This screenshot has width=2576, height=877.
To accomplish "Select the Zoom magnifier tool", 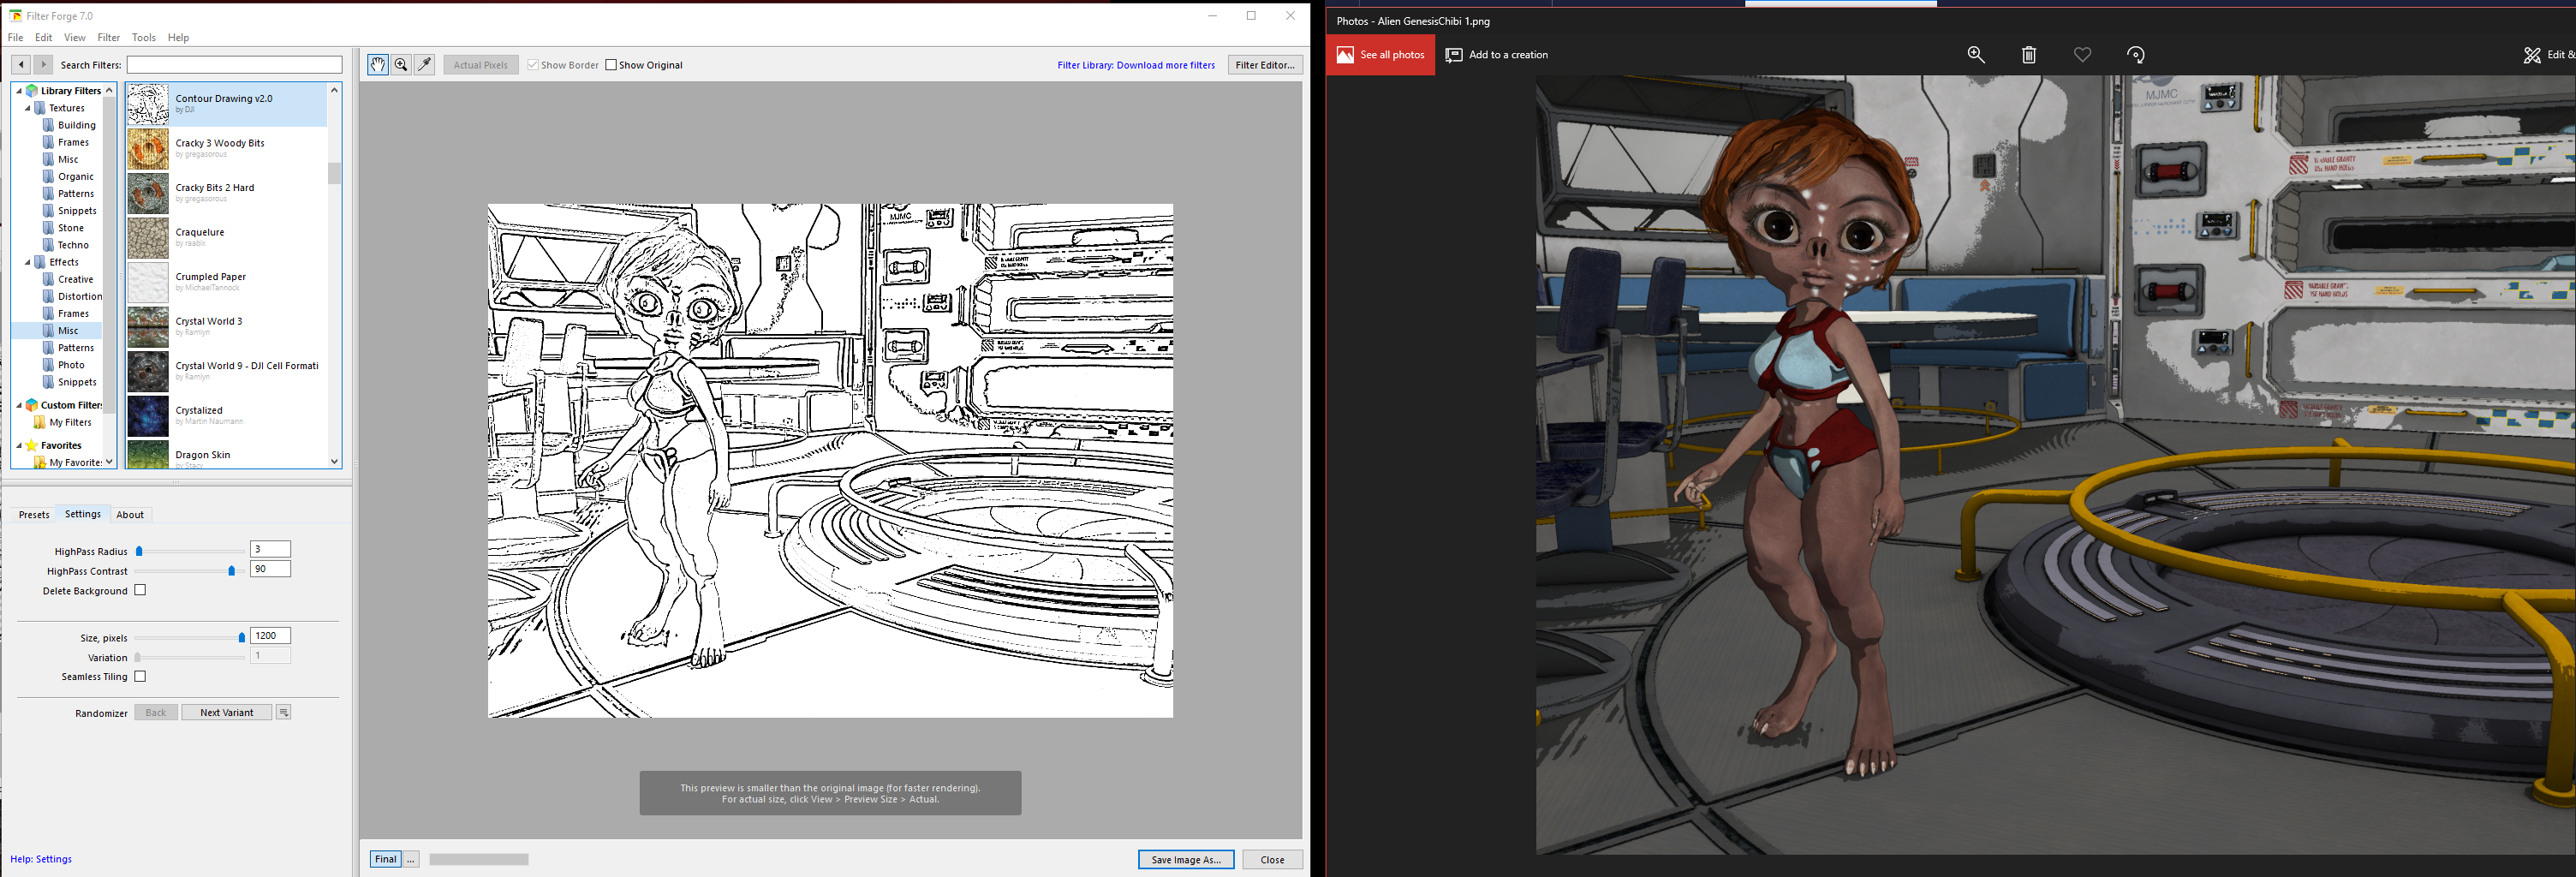I will coord(401,65).
